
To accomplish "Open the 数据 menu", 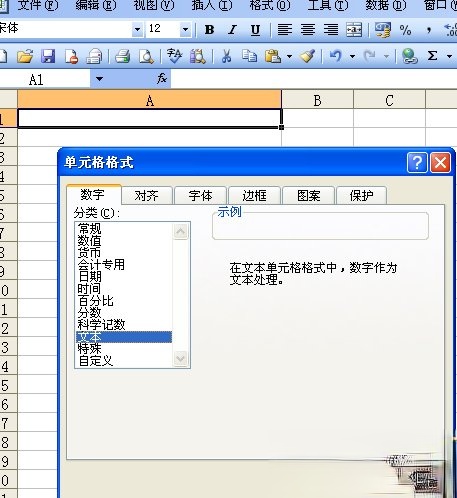I will tap(386, 6).
